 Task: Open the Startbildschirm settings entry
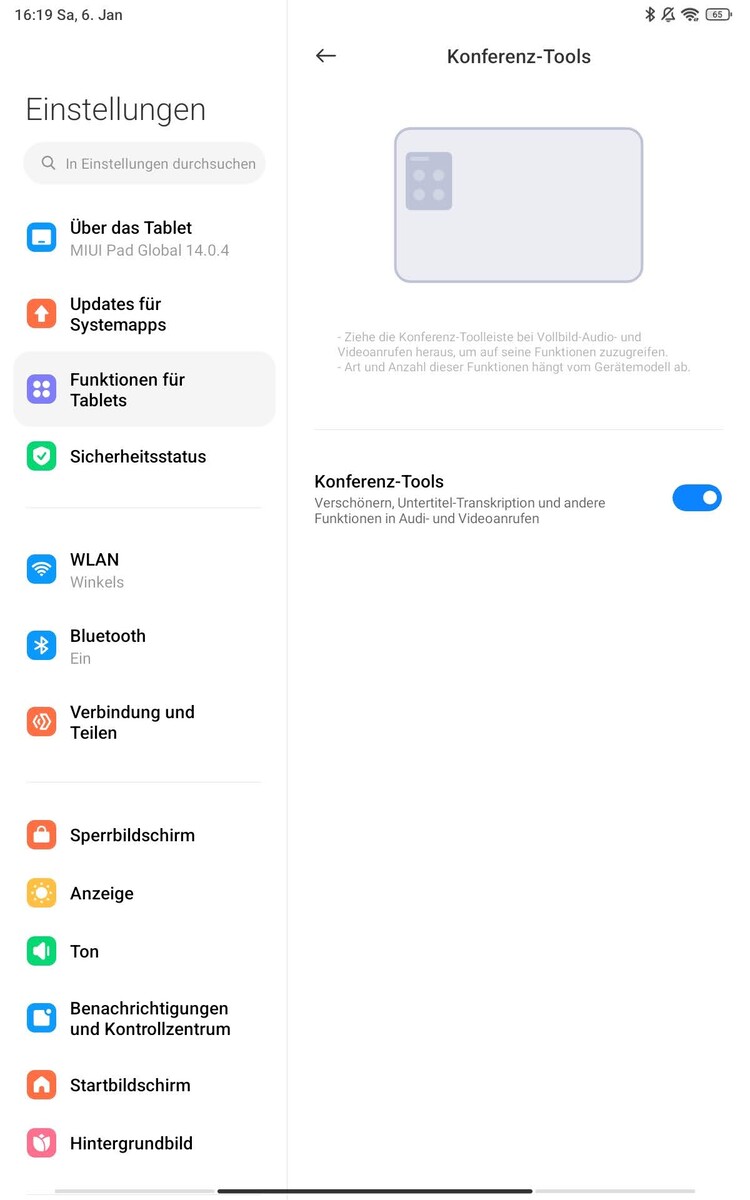coord(144,1085)
